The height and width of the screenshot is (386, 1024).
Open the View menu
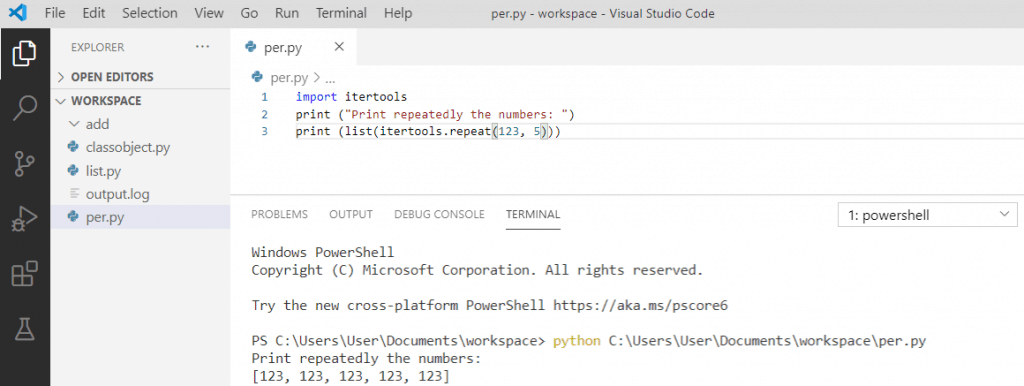[x=208, y=13]
